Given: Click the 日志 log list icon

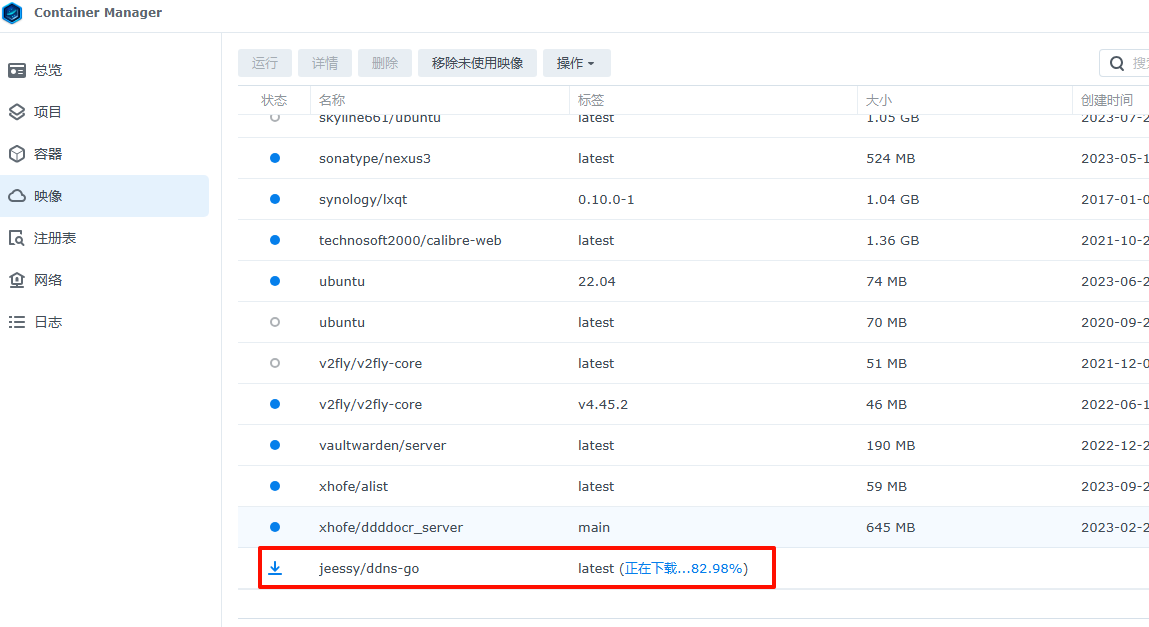Looking at the screenshot, I should (17, 322).
